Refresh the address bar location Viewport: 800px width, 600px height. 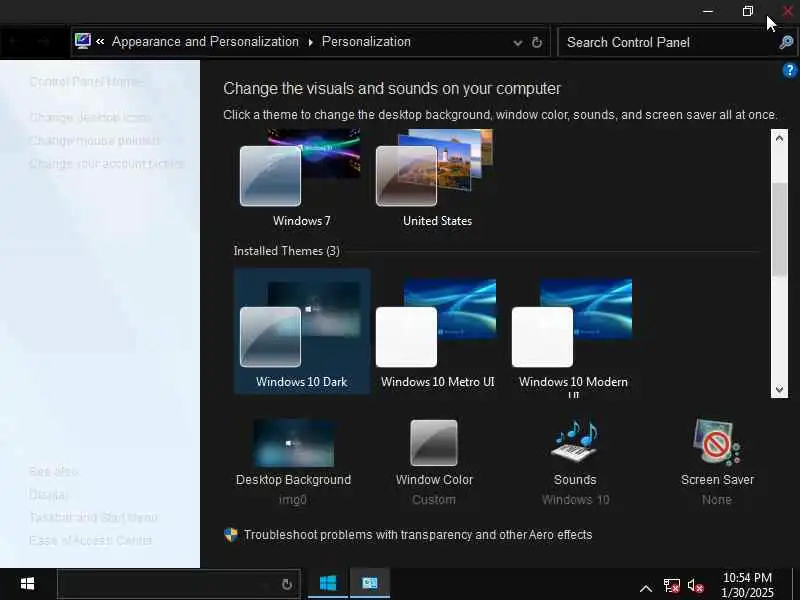(537, 42)
